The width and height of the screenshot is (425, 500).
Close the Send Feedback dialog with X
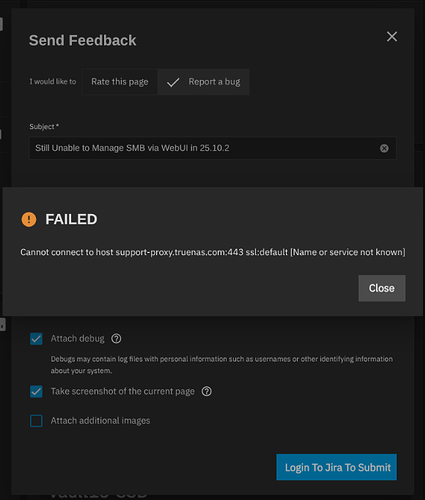tap(392, 37)
